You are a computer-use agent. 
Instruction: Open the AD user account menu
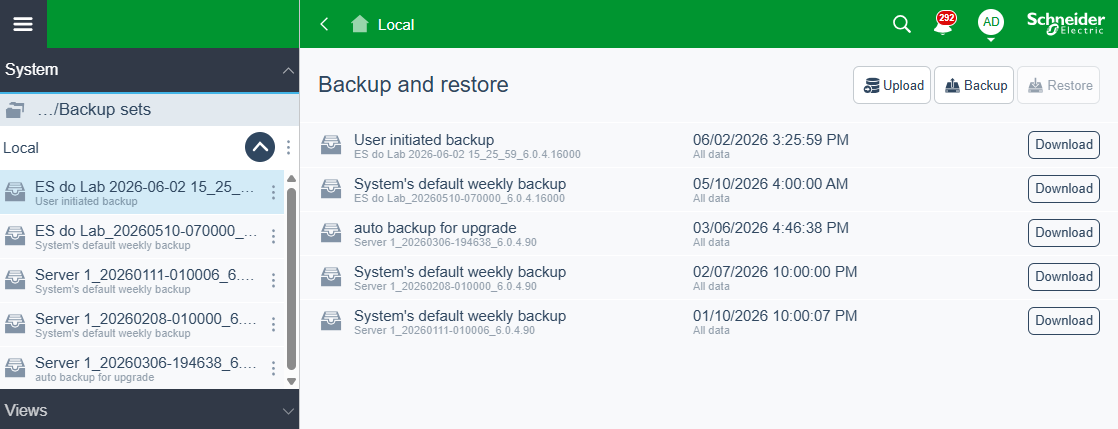(990, 24)
